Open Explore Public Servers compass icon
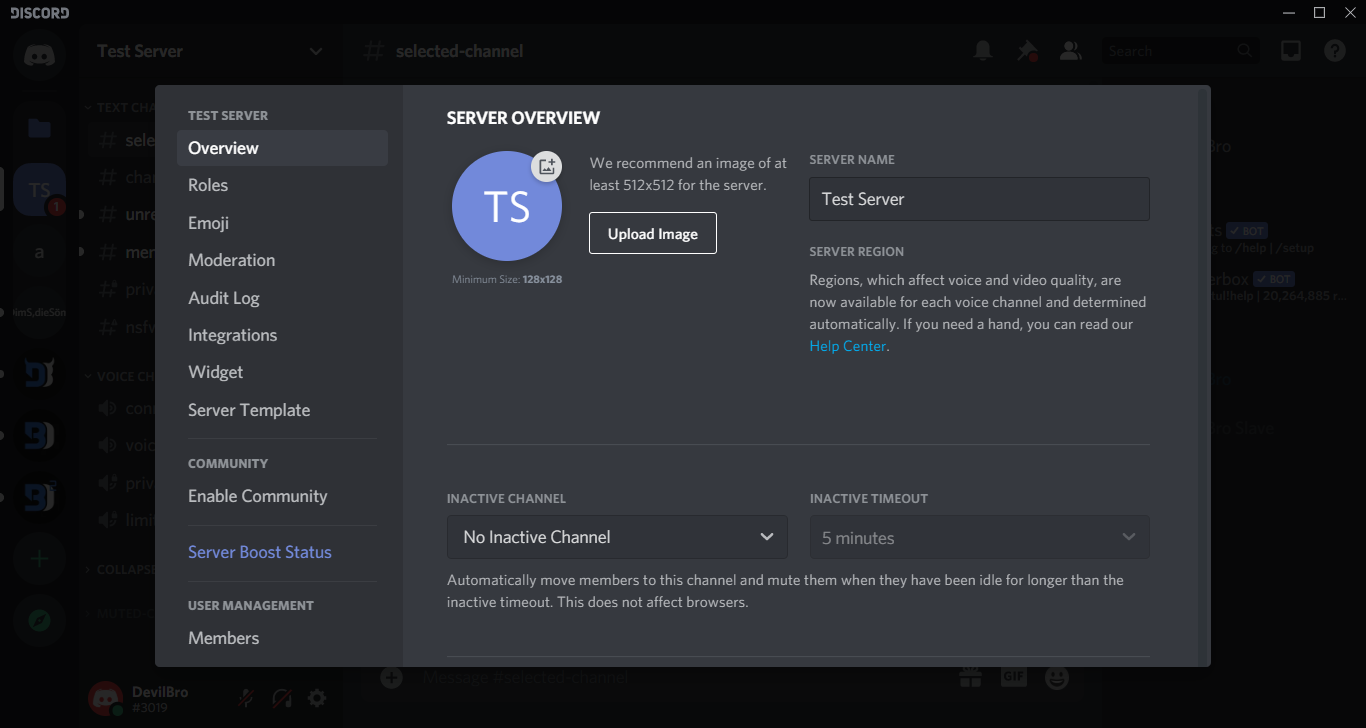The height and width of the screenshot is (728, 1366). 39,621
